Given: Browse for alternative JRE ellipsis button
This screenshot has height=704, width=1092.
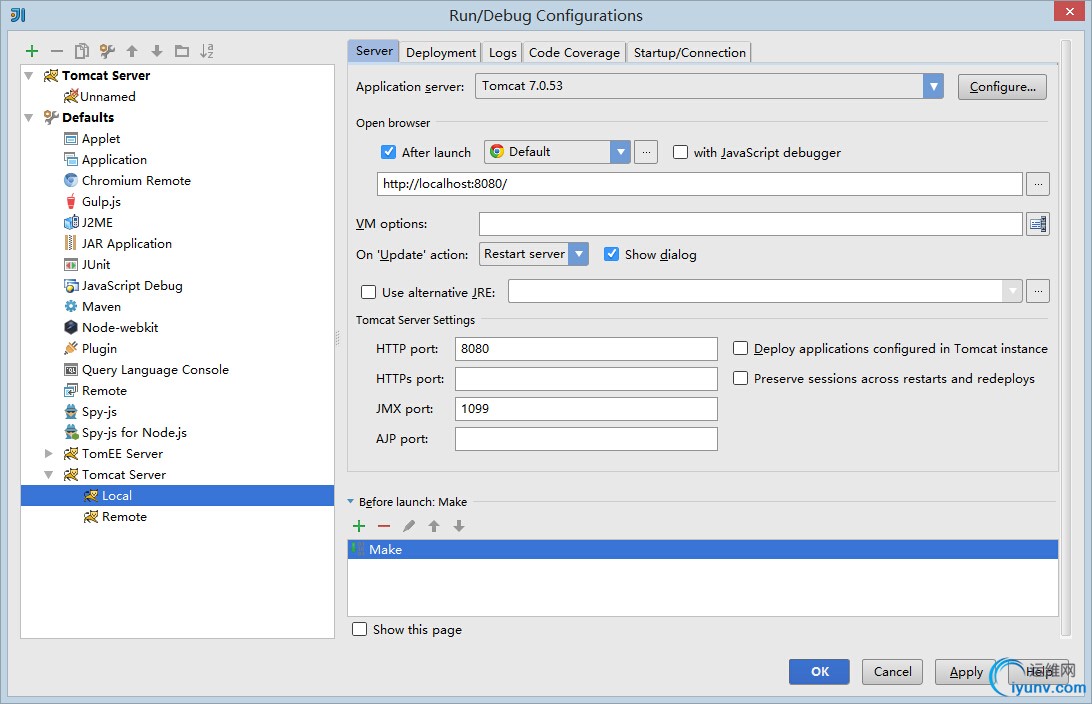Looking at the screenshot, I should click(x=1038, y=291).
